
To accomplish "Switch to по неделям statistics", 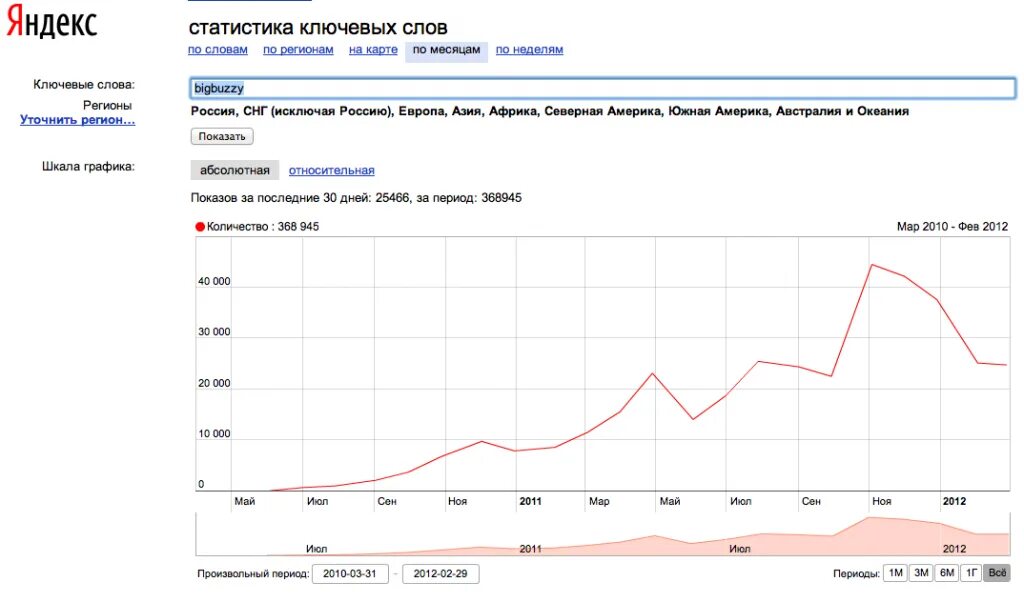I will 529,50.
